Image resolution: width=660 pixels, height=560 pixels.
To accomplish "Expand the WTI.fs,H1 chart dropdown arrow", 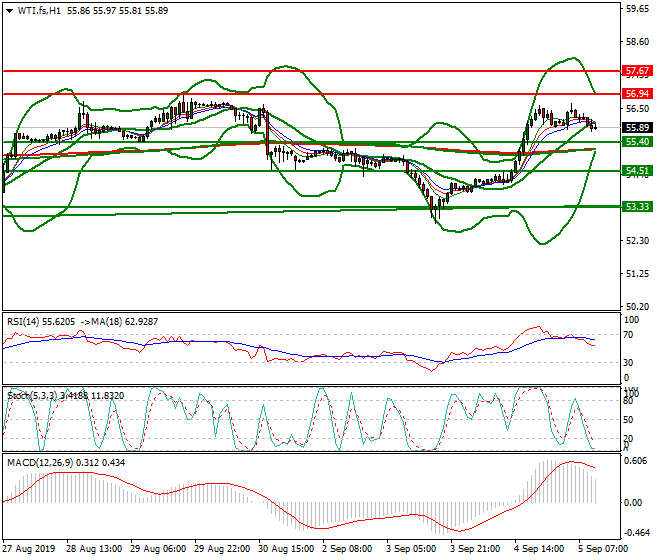I will [9, 10].
